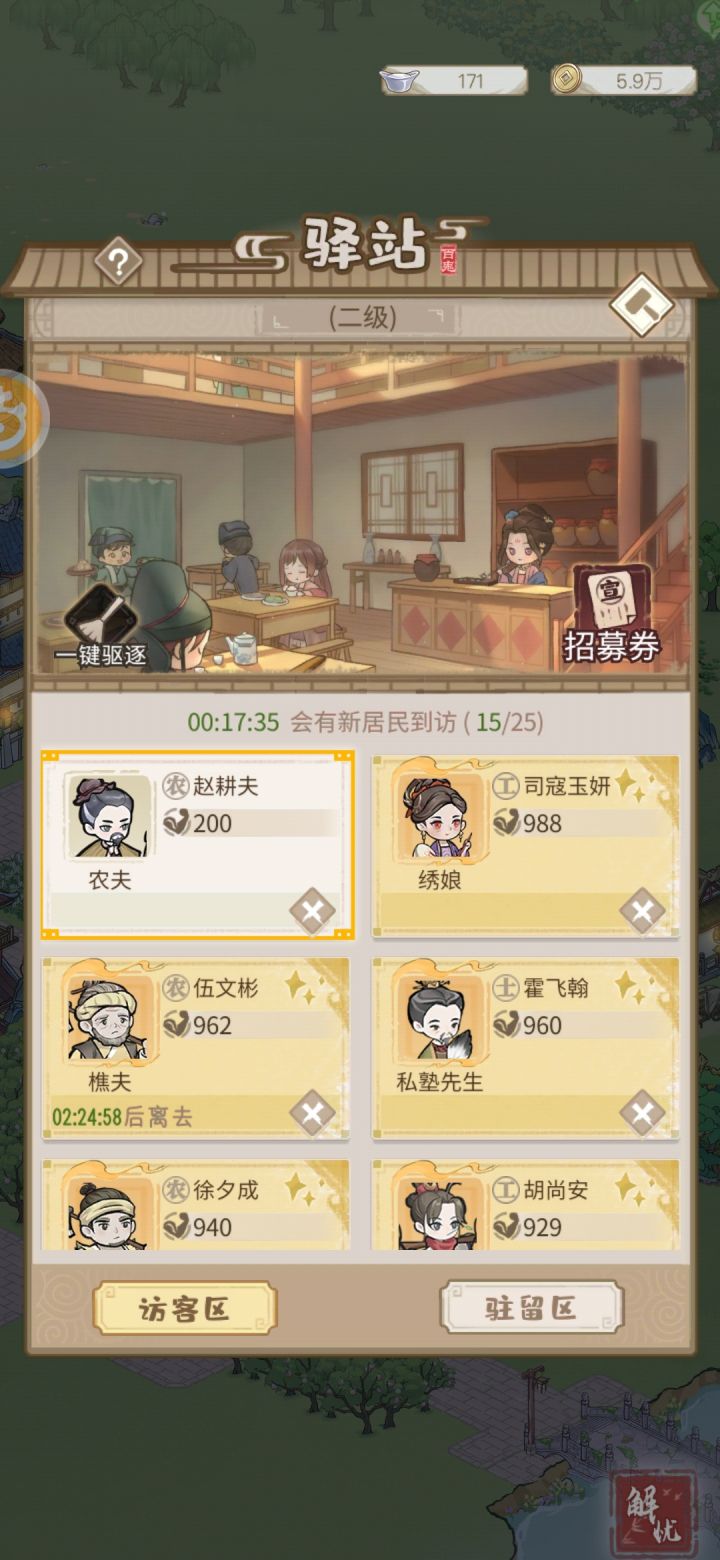
Task: Tap the silver ingot currency icon
Action: coord(400,81)
